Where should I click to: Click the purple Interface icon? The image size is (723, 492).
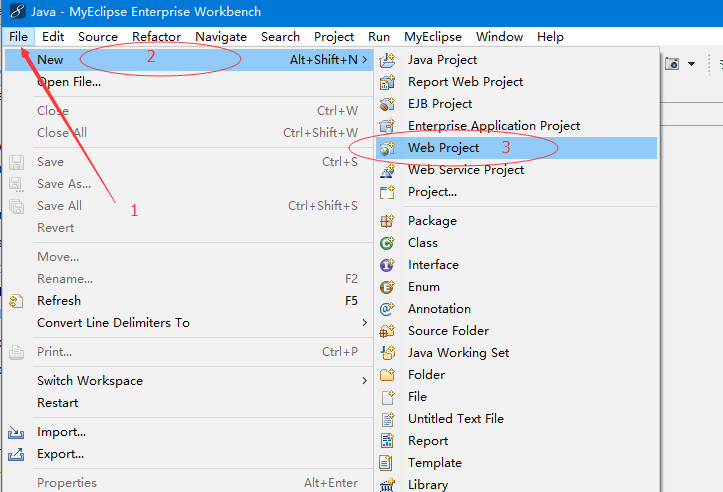tap(387, 265)
